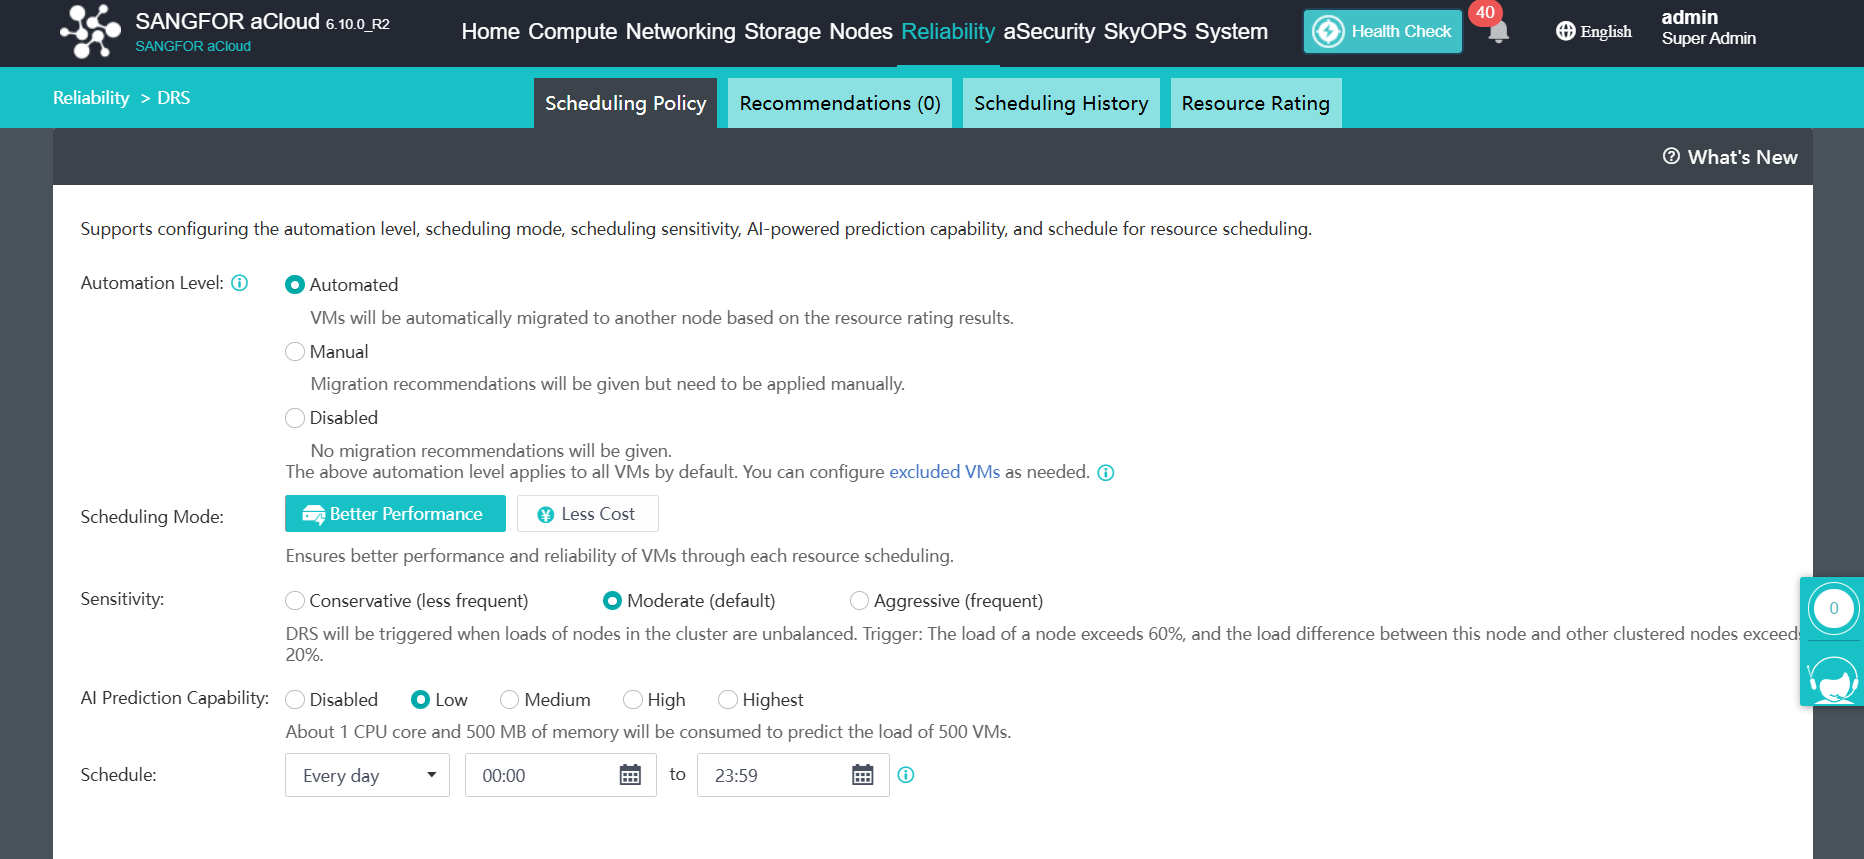Open the aSecurity menu
Screen dimensions: 1864x859
(1049, 32)
